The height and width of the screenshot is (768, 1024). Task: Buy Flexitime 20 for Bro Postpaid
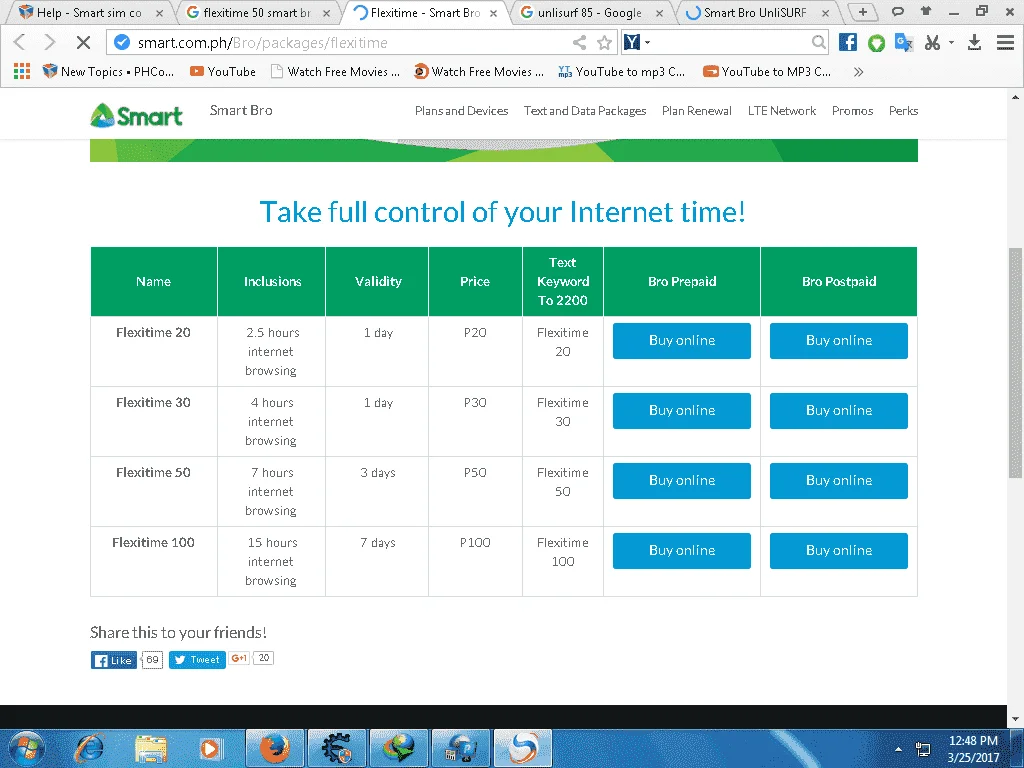point(839,340)
